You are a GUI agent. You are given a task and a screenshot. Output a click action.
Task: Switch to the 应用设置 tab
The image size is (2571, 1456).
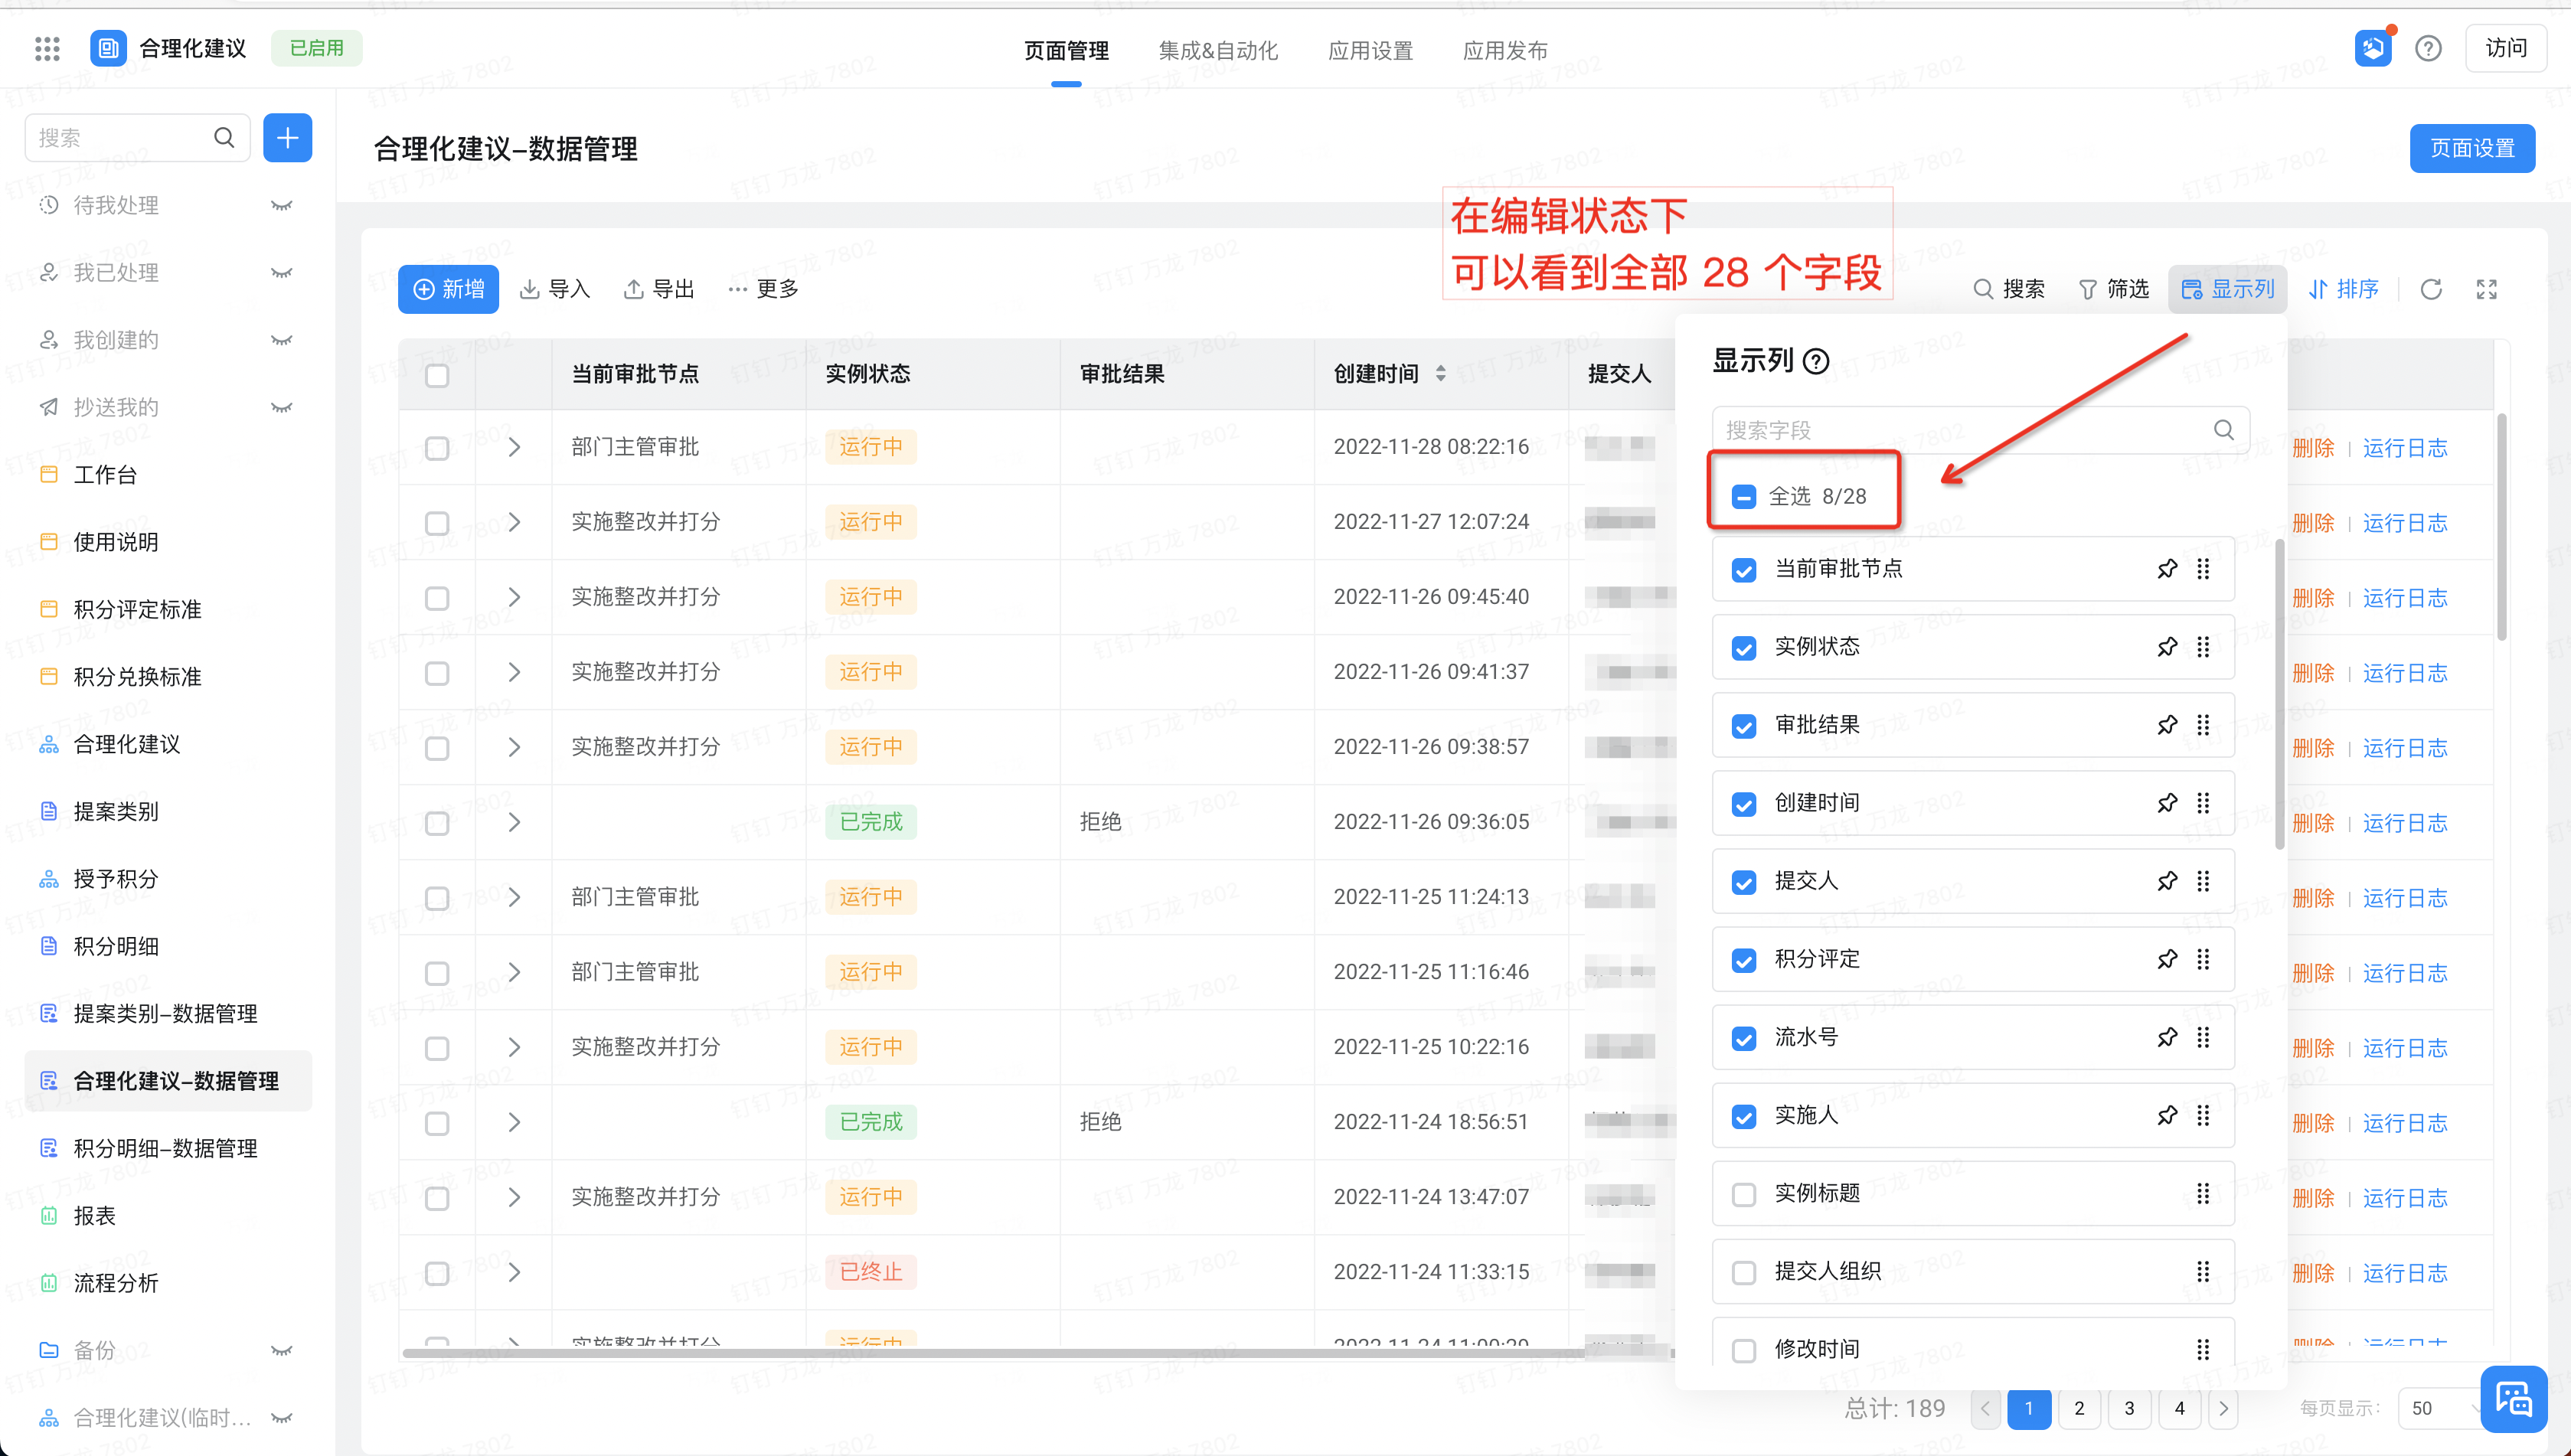(x=1370, y=50)
